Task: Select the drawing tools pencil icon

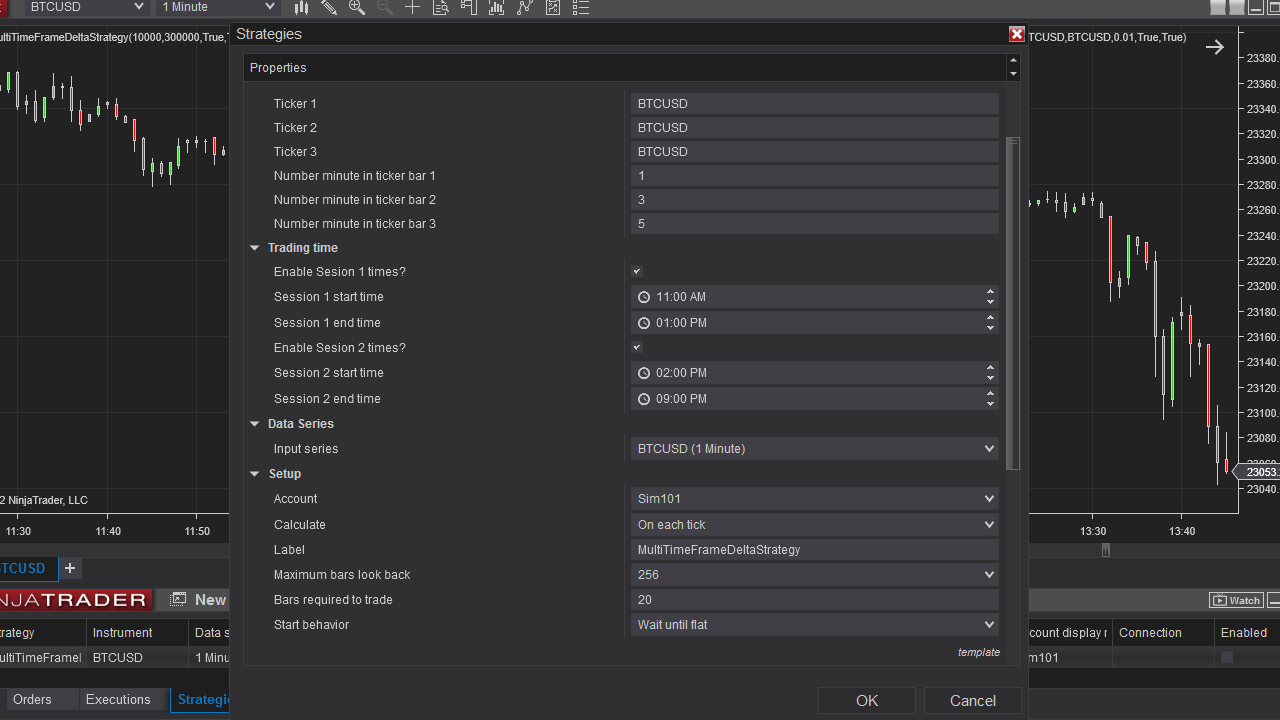Action: (329, 7)
